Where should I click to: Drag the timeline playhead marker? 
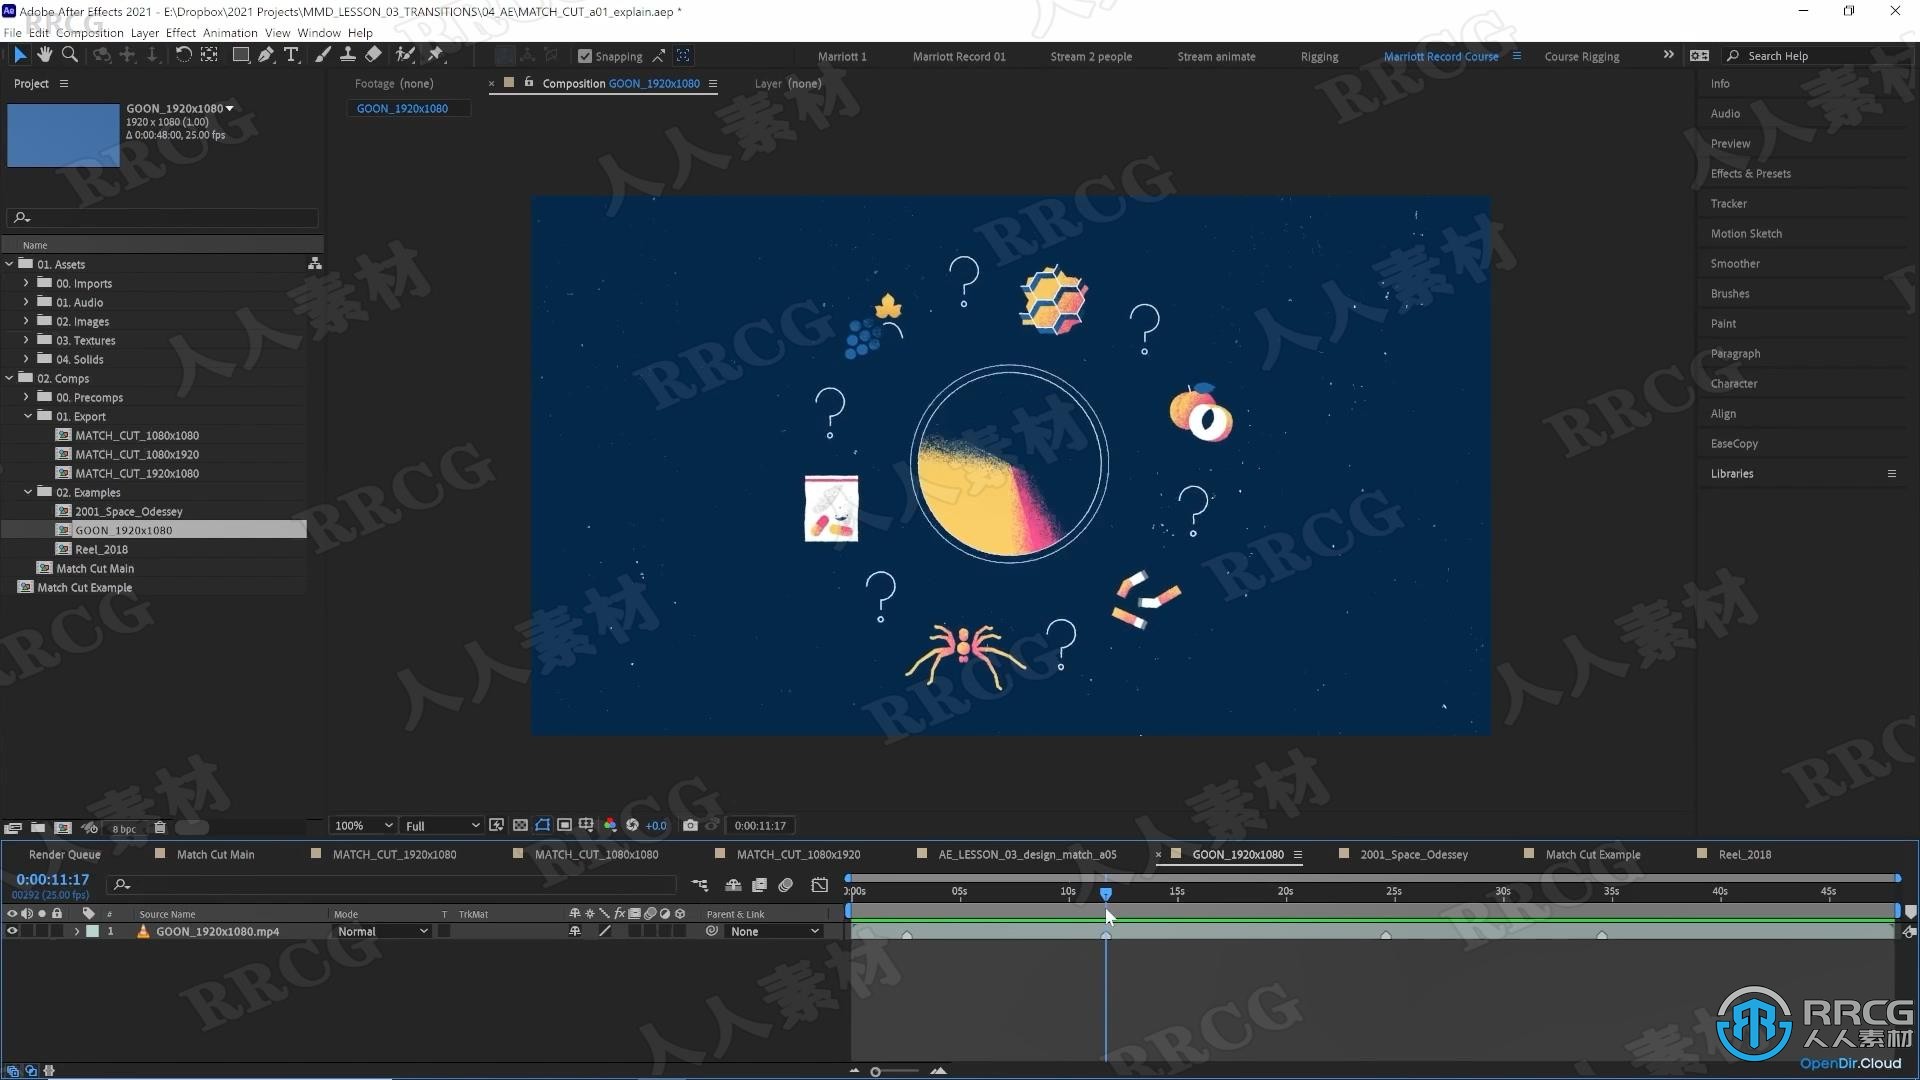[1105, 893]
